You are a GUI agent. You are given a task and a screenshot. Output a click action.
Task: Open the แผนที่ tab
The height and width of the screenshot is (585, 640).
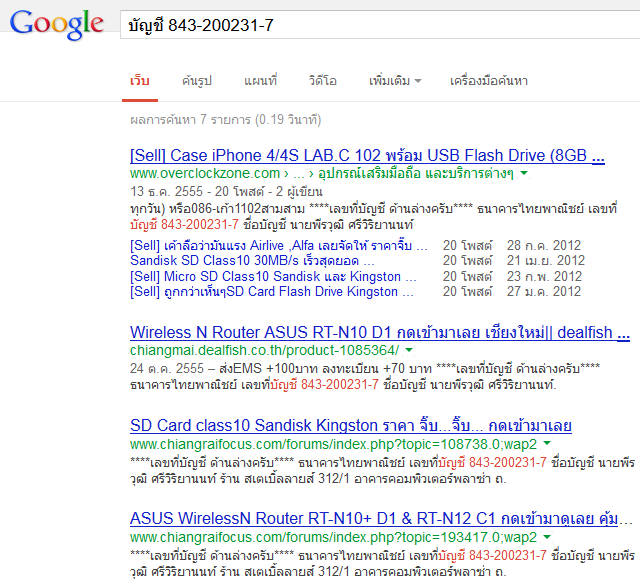[260, 80]
